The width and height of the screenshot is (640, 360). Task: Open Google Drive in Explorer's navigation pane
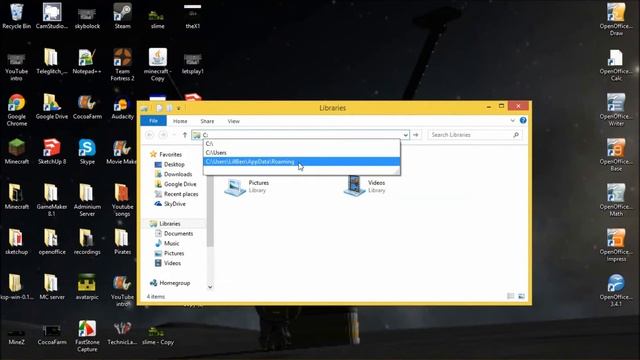[176, 184]
